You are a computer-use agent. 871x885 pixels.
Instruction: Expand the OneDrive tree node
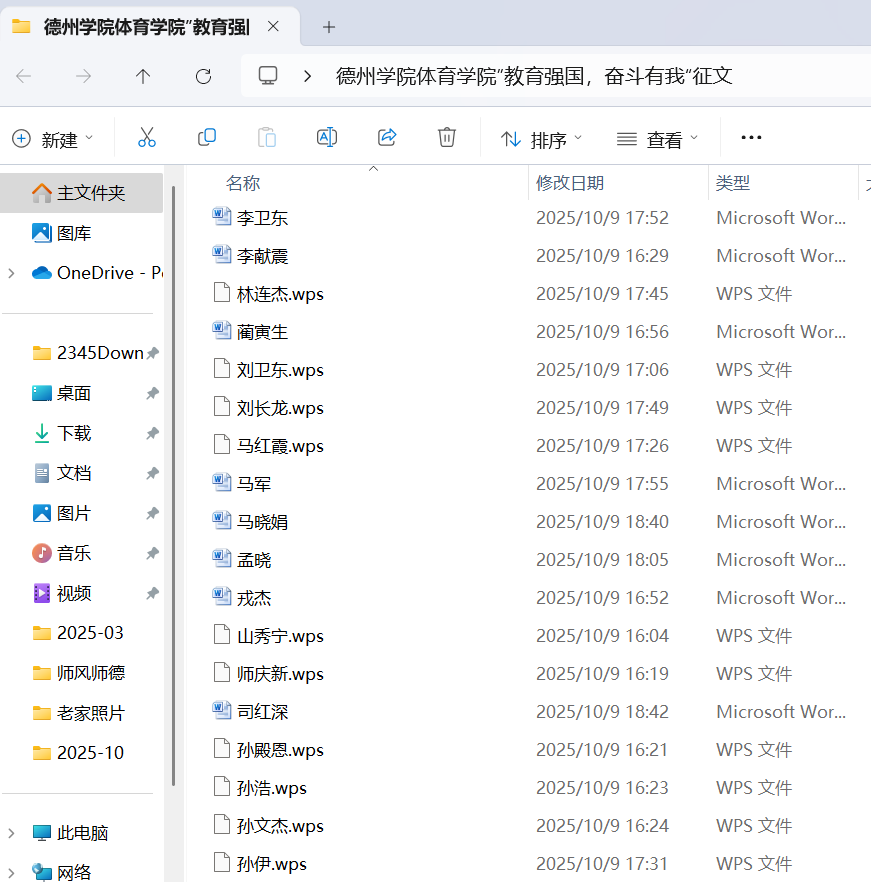11,273
